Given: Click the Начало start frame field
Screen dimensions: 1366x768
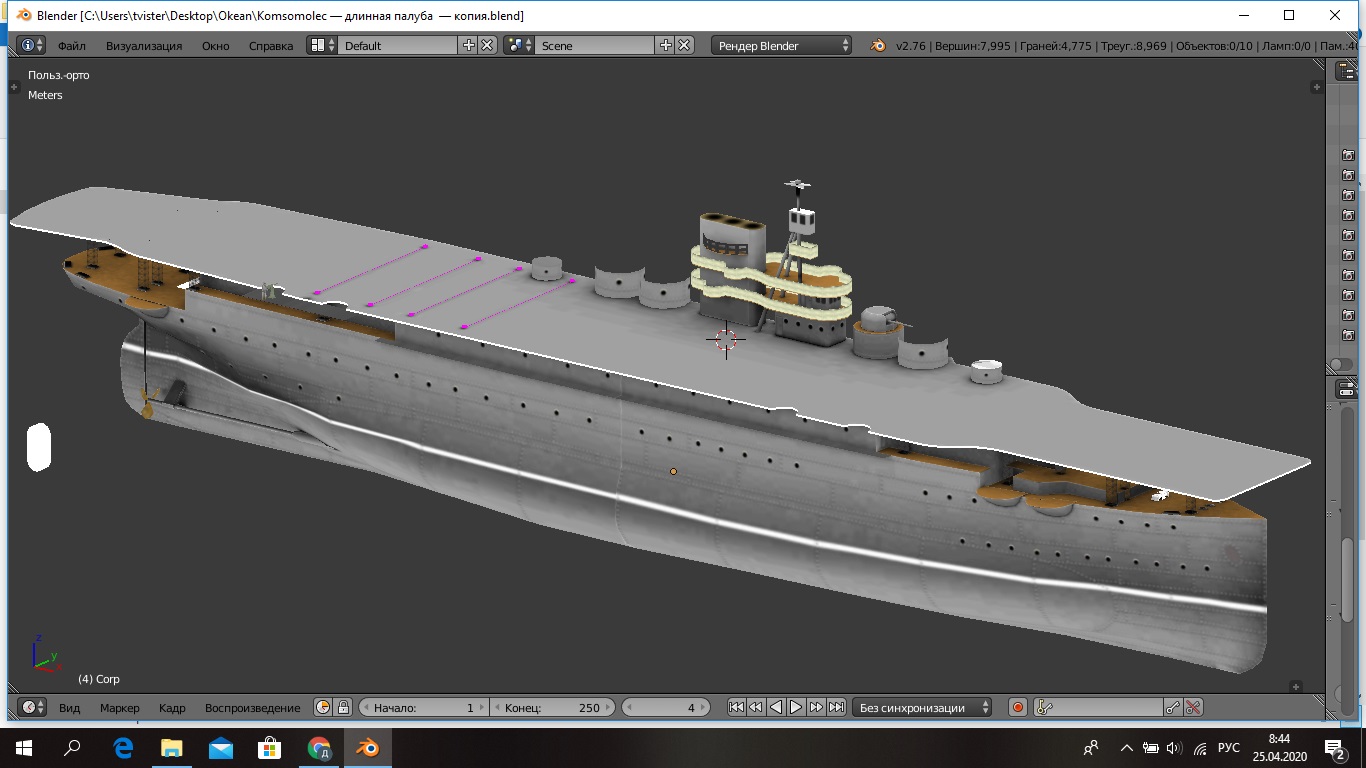Looking at the screenshot, I should click(x=424, y=707).
